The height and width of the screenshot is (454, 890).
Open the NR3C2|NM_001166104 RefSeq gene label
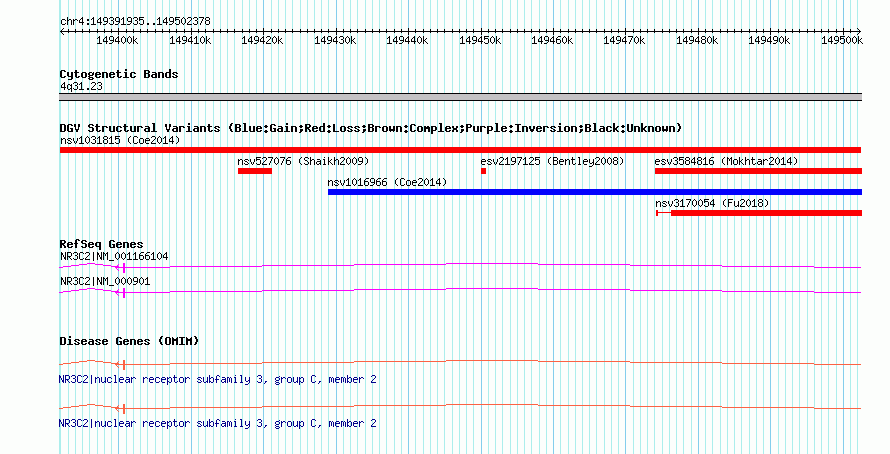pyautogui.click(x=114, y=257)
